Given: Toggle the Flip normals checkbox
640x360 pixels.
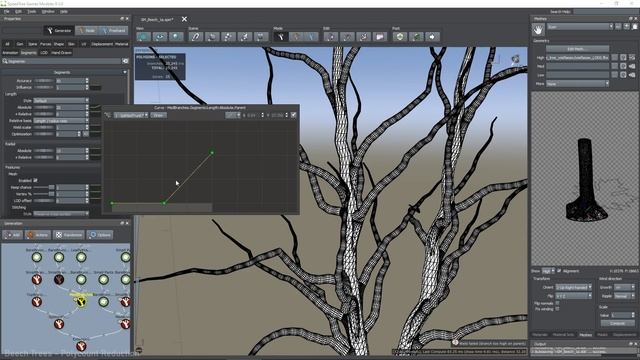Looking at the screenshot, I should coord(558,303).
